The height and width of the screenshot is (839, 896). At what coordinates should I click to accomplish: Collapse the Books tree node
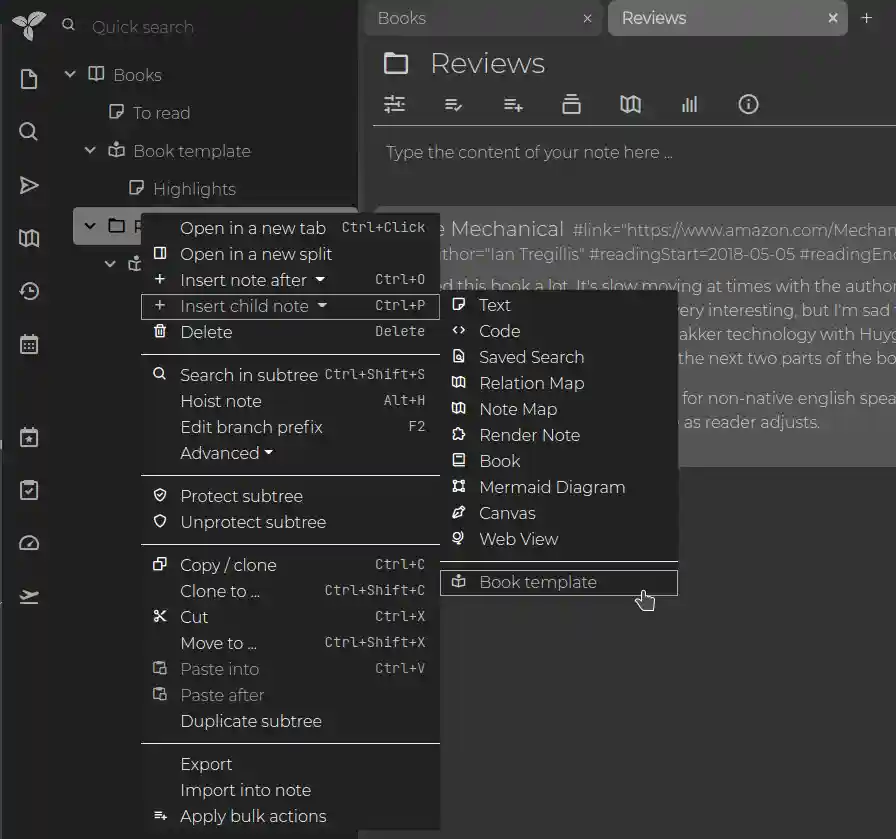pyautogui.click(x=70, y=75)
